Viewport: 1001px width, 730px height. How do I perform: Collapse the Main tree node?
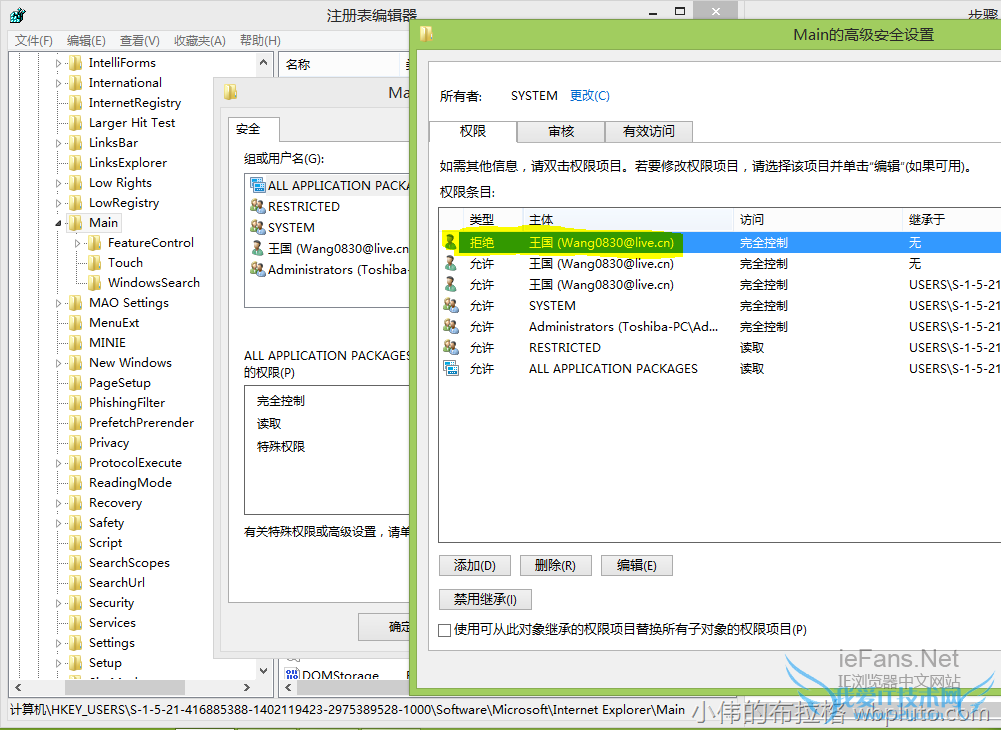click(58, 223)
